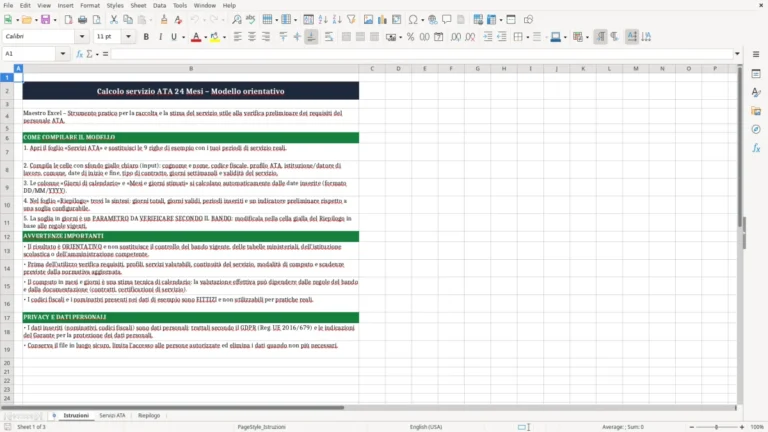This screenshot has height=432, width=768.
Task: Open the Sheet menu
Action: (x=138, y=5)
